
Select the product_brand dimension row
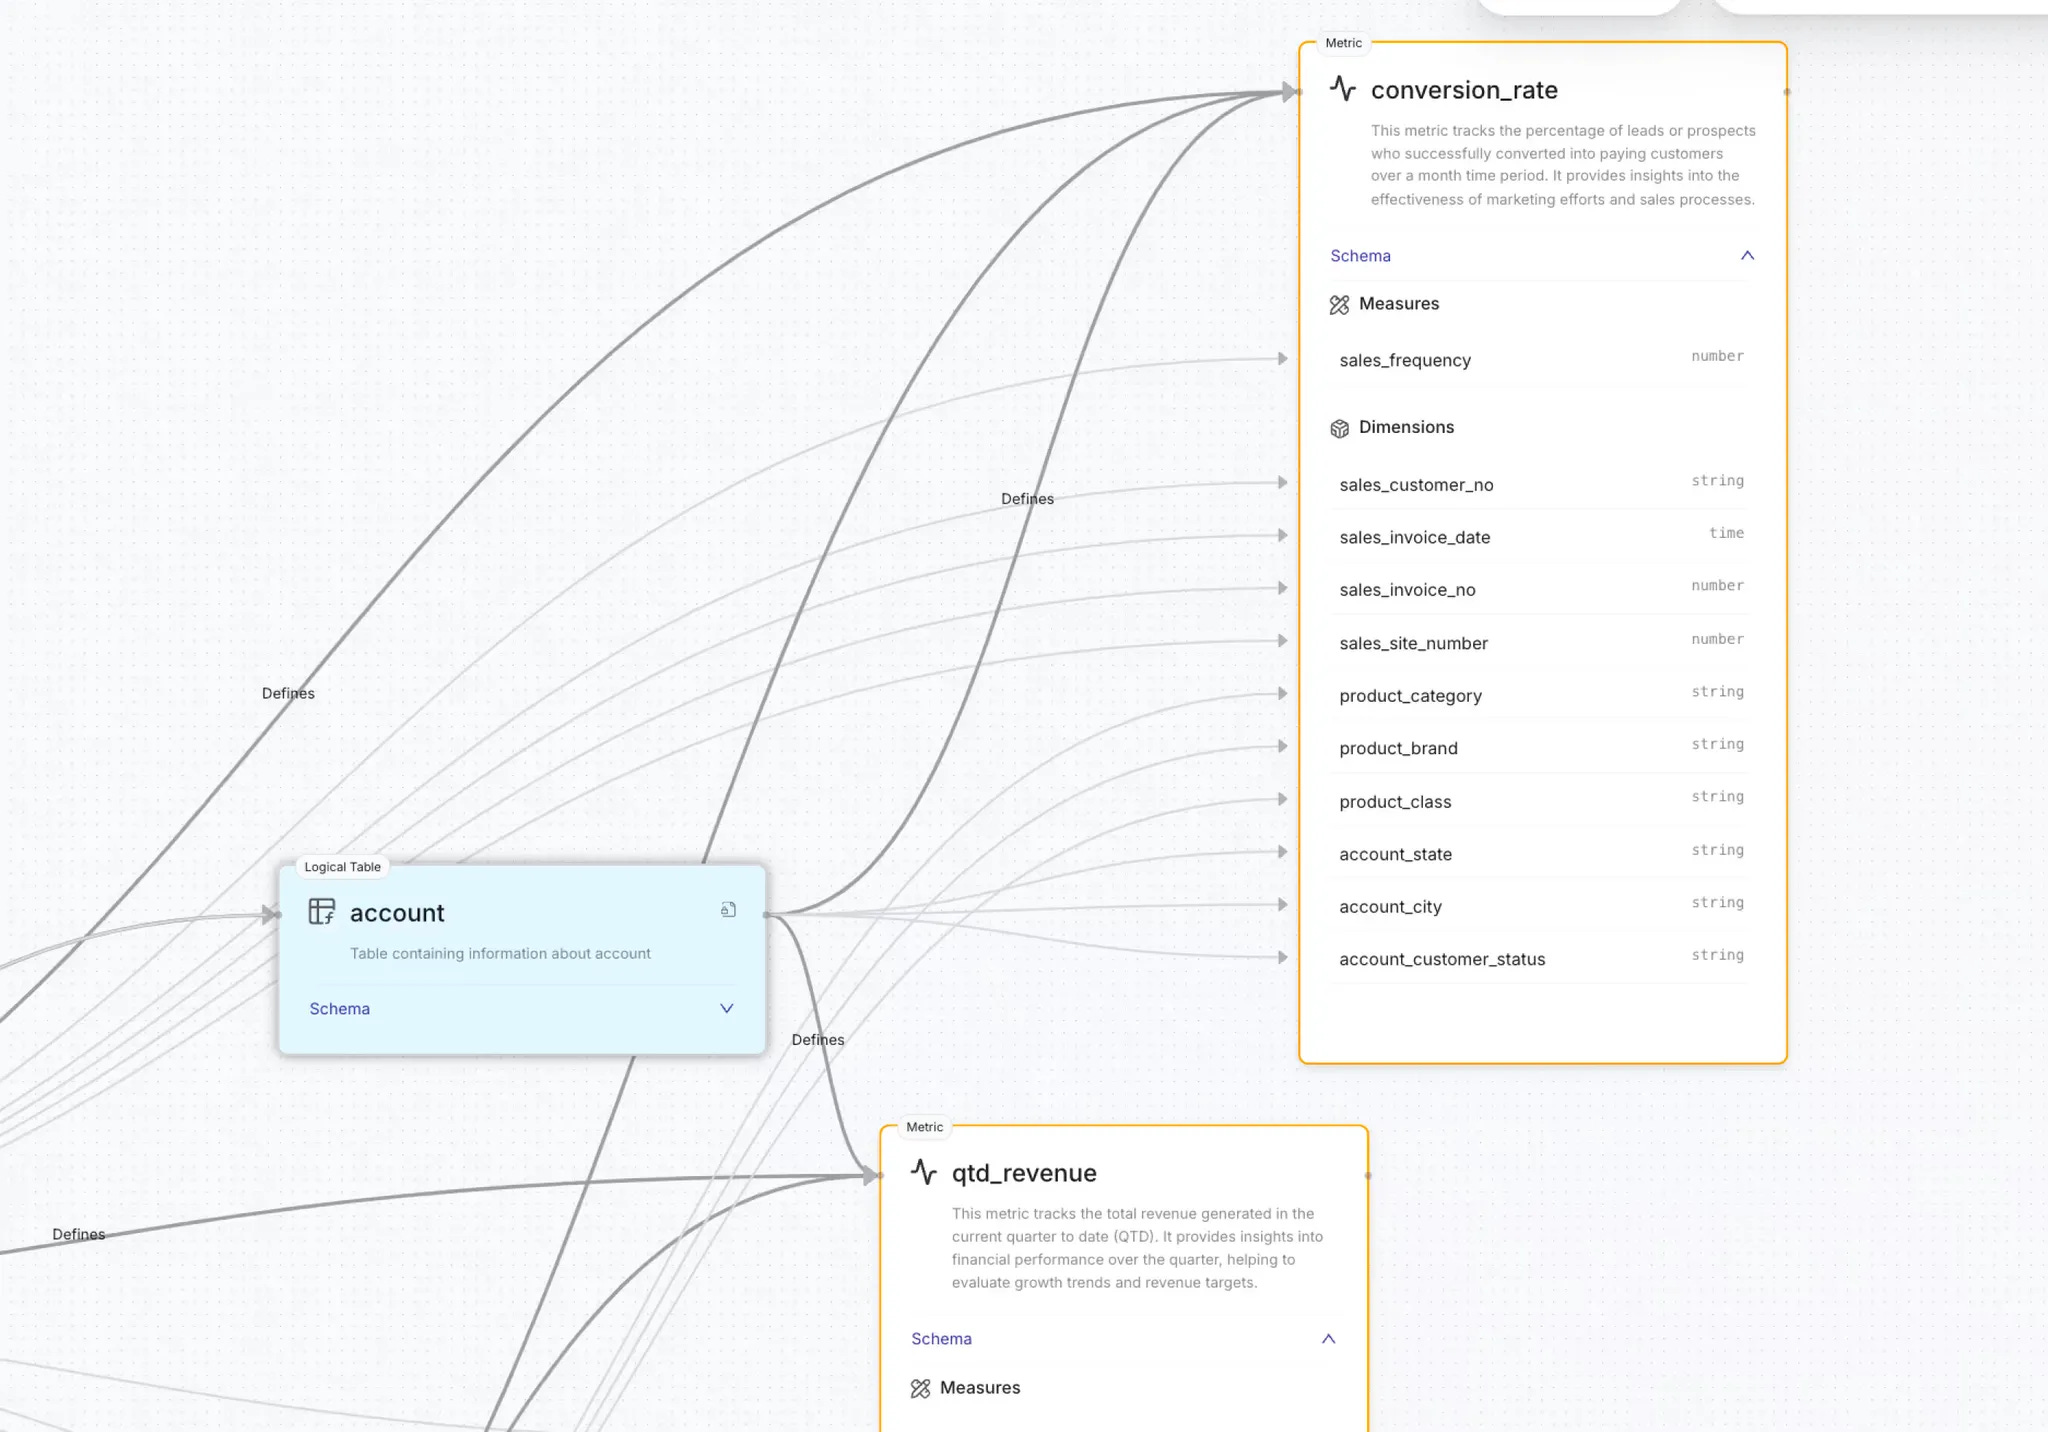click(1541, 748)
